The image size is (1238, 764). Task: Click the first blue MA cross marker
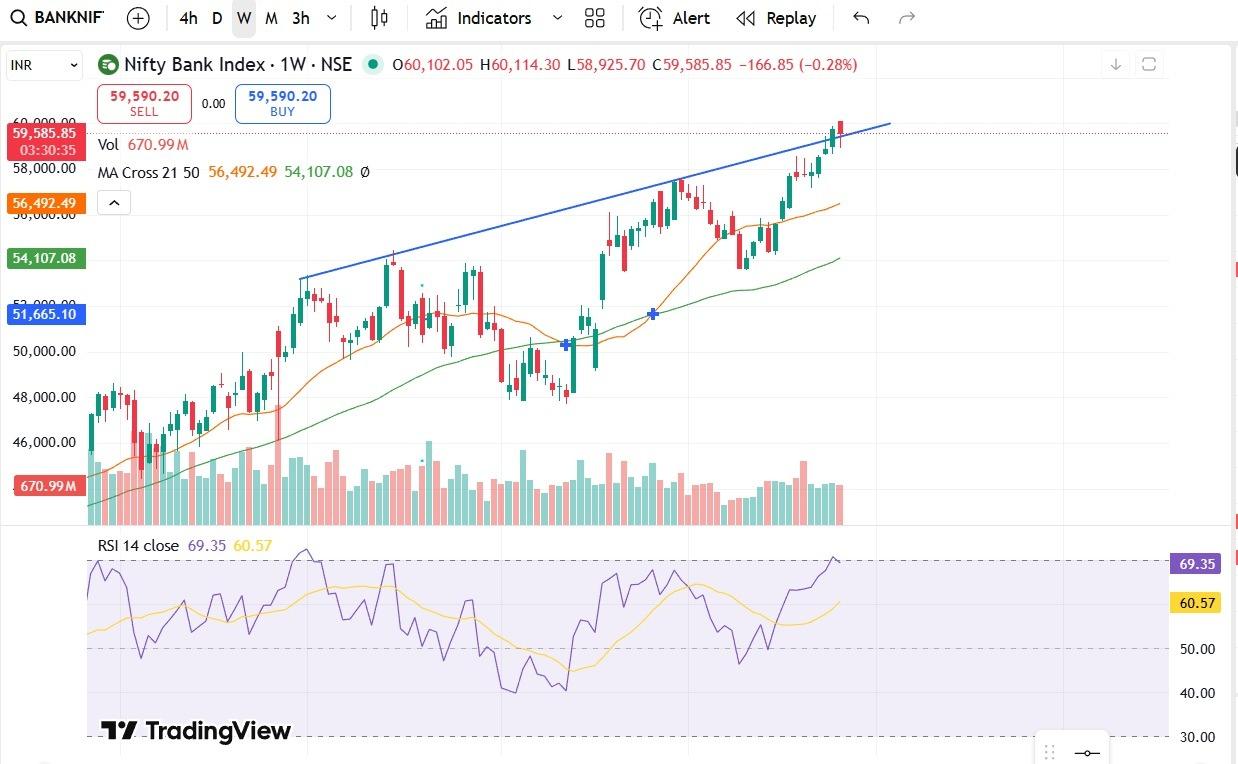coord(567,345)
